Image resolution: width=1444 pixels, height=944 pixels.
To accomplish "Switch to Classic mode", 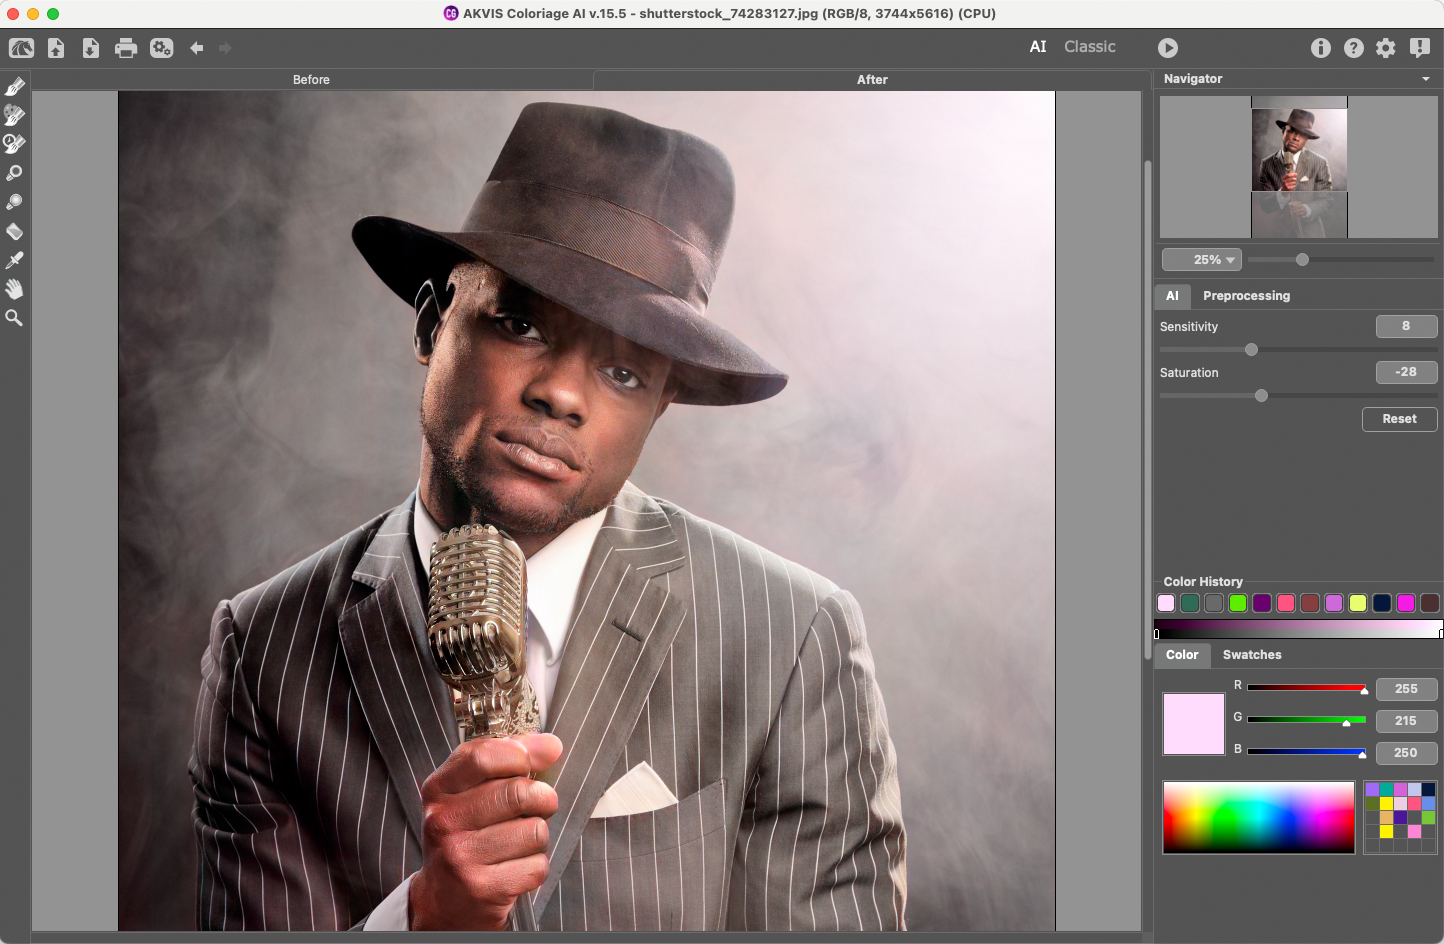I will point(1090,47).
